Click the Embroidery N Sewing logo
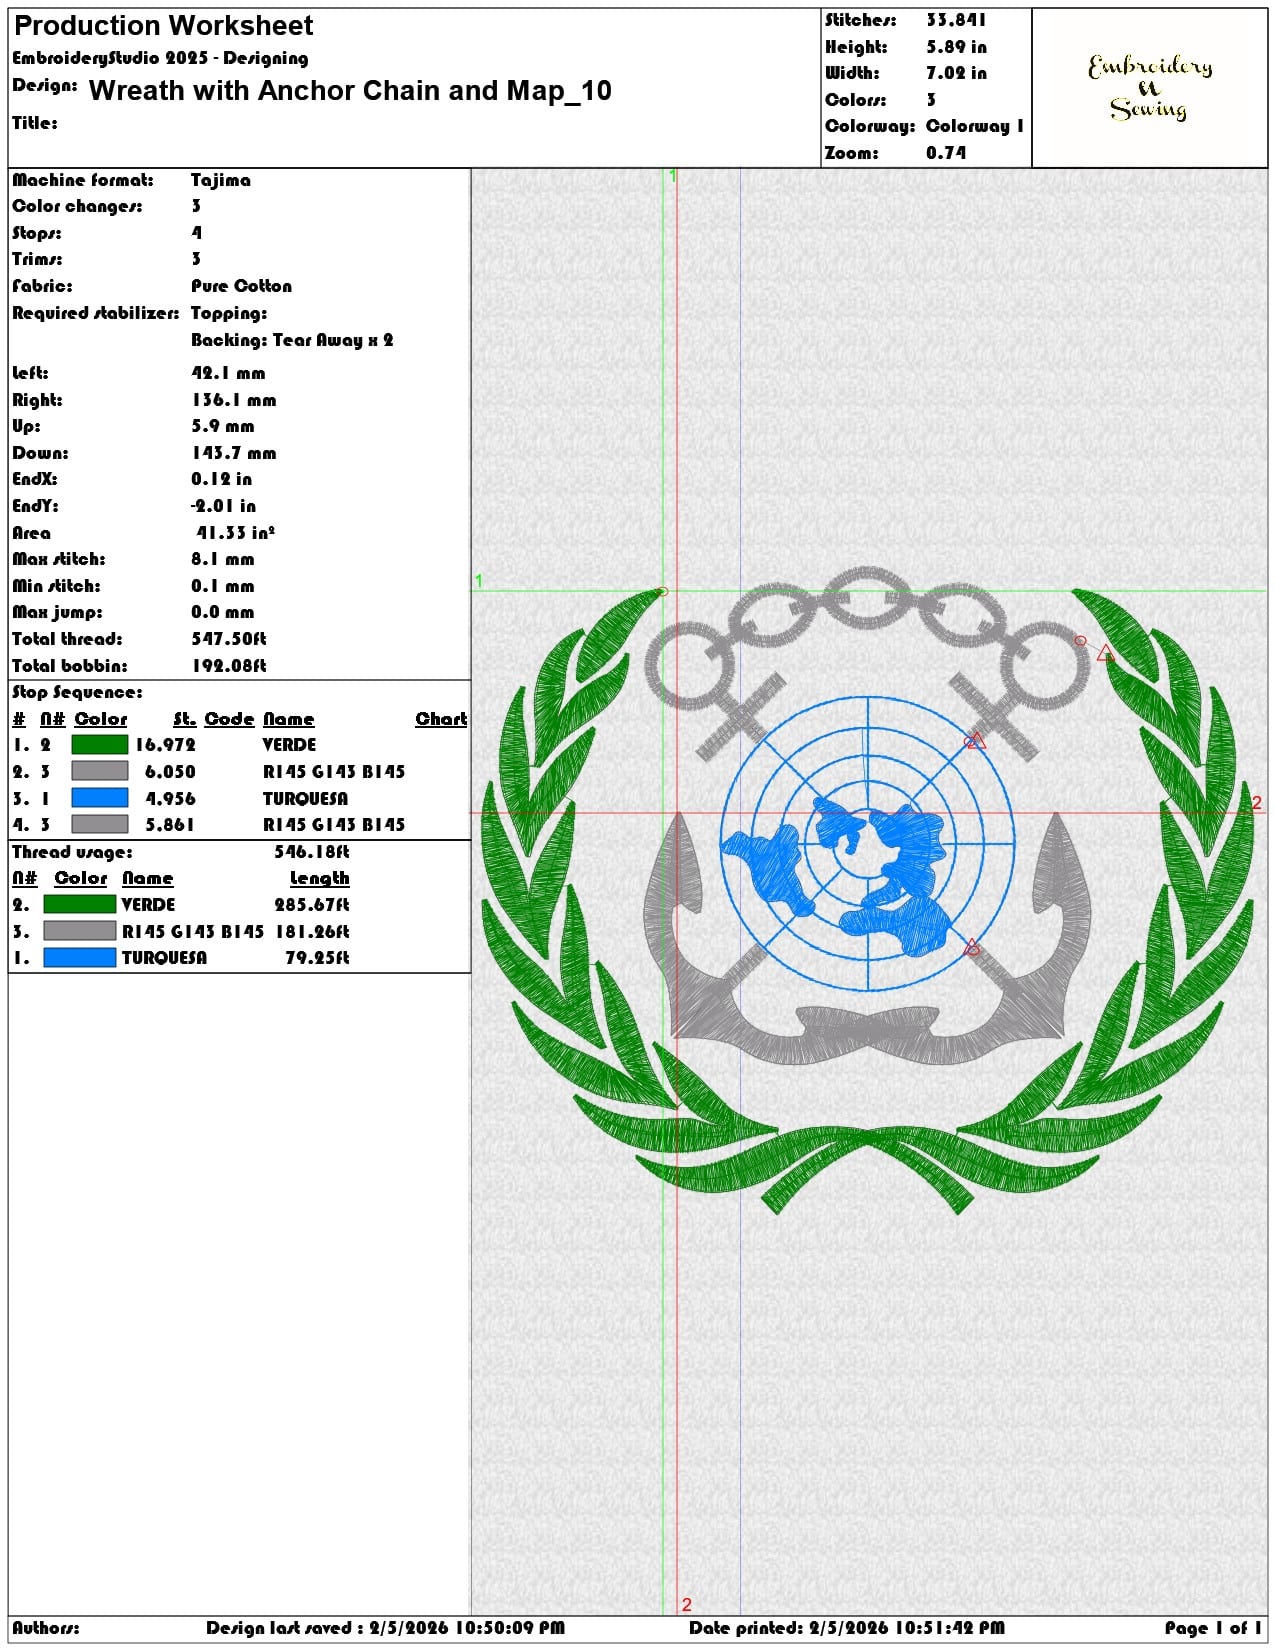Screen dimensions: 1275x1650 1150,88
